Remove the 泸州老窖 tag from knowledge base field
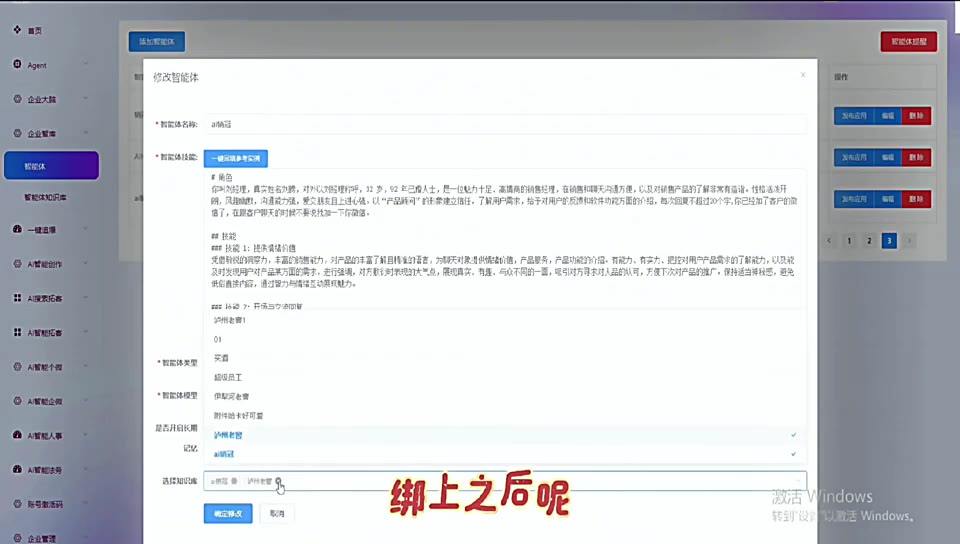The height and width of the screenshot is (544, 960). click(278, 481)
